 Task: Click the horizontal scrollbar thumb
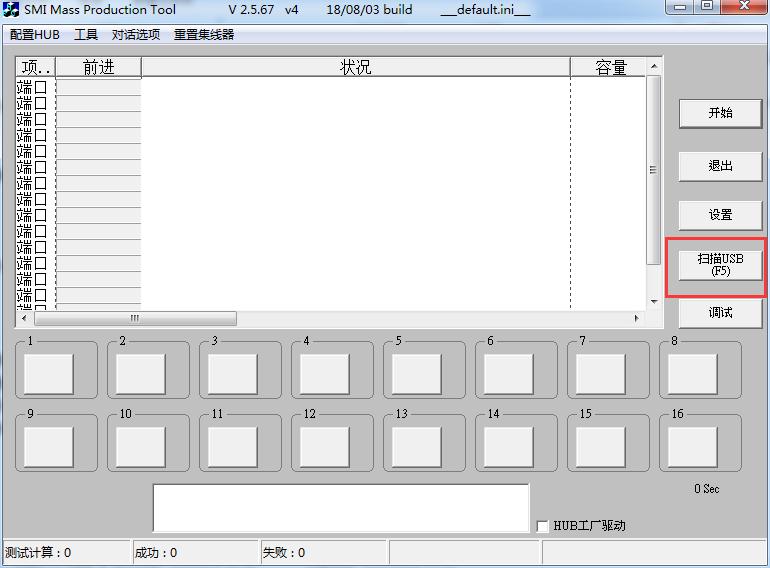click(x=135, y=318)
